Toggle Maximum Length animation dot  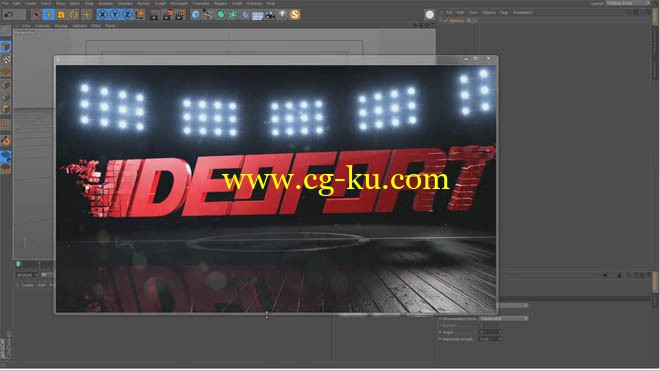click(x=440, y=339)
